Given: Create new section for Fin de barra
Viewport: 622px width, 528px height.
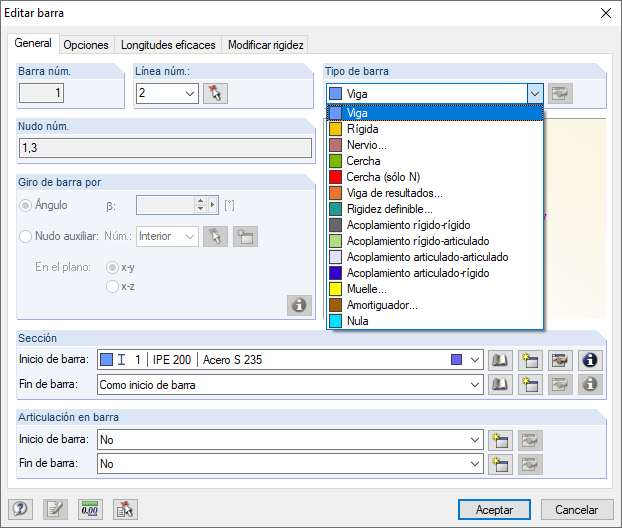Looking at the screenshot, I should pos(530,384).
